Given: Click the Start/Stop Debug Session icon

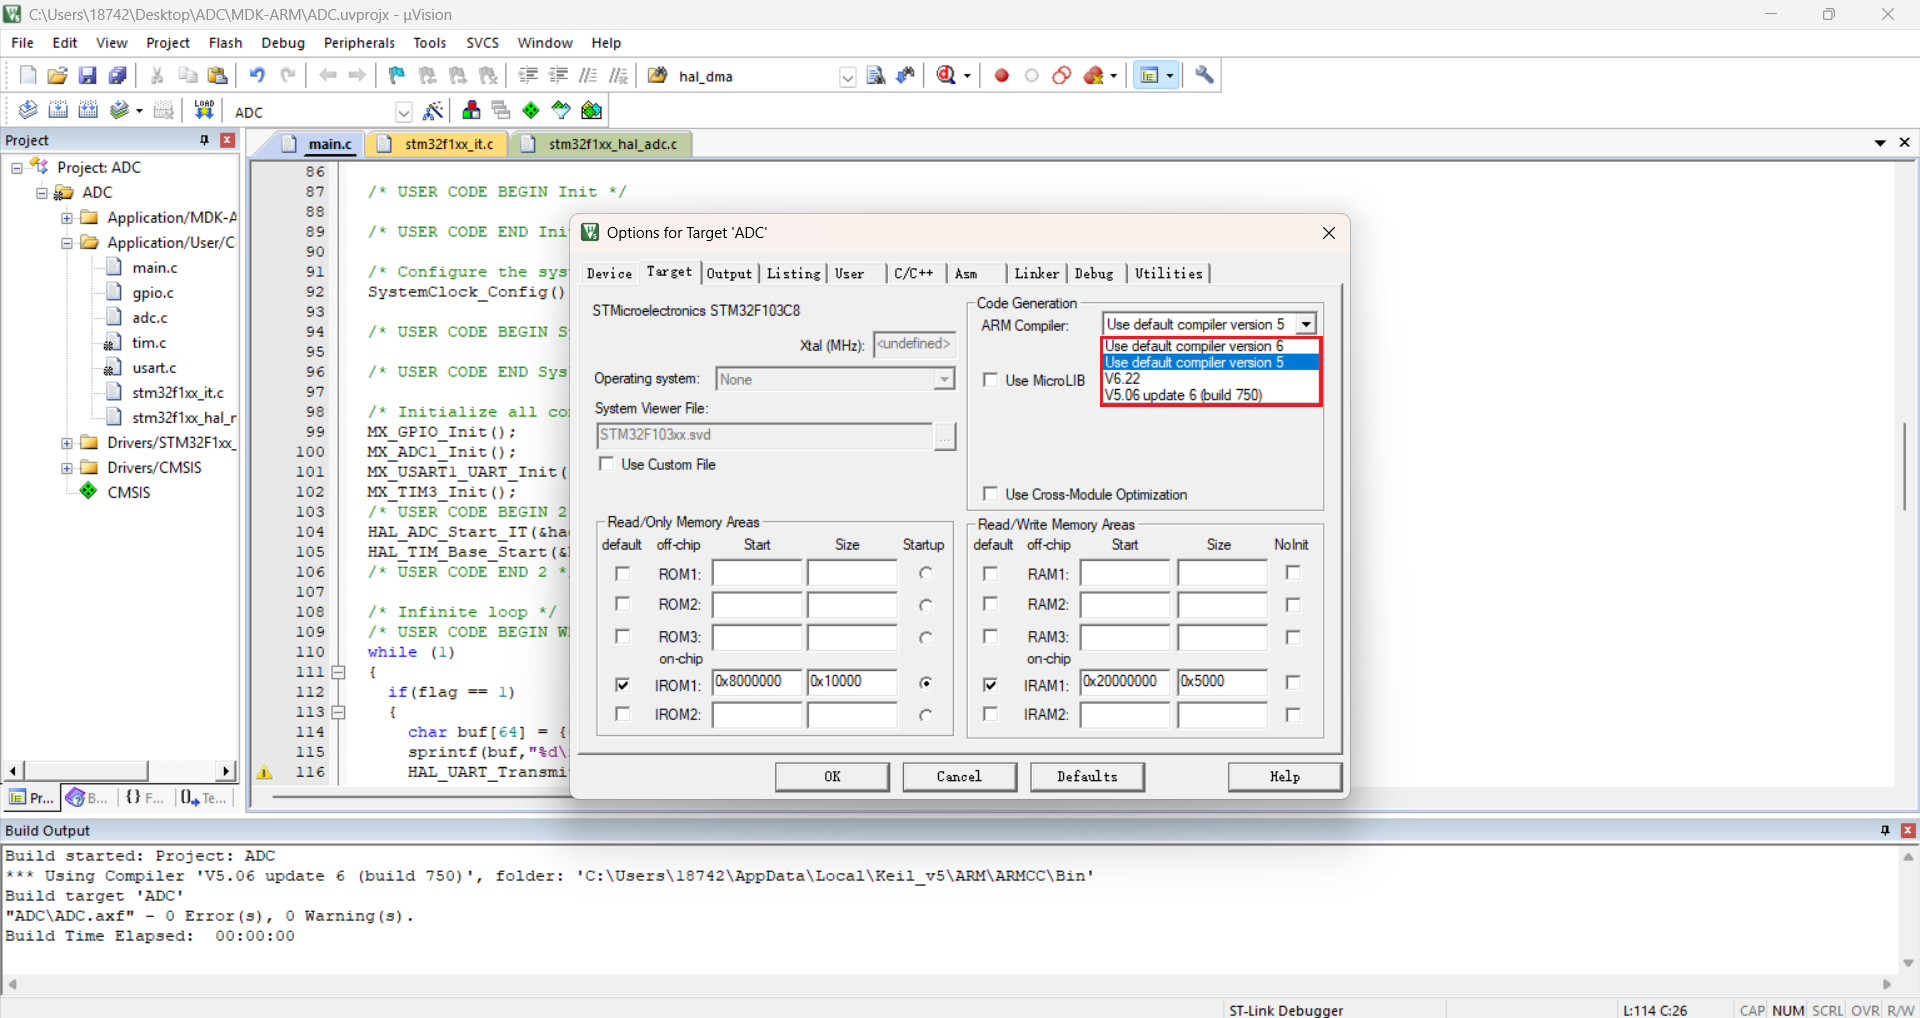Looking at the screenshot, I should click(x=946, y=75).
